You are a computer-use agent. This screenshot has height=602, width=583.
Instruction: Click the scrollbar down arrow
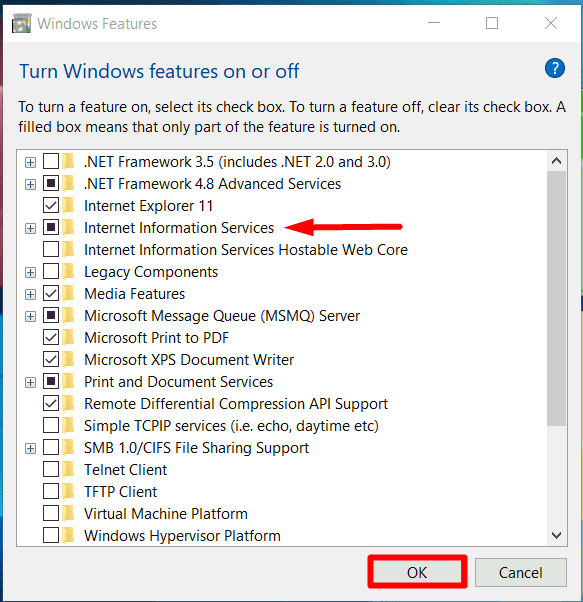557,535
